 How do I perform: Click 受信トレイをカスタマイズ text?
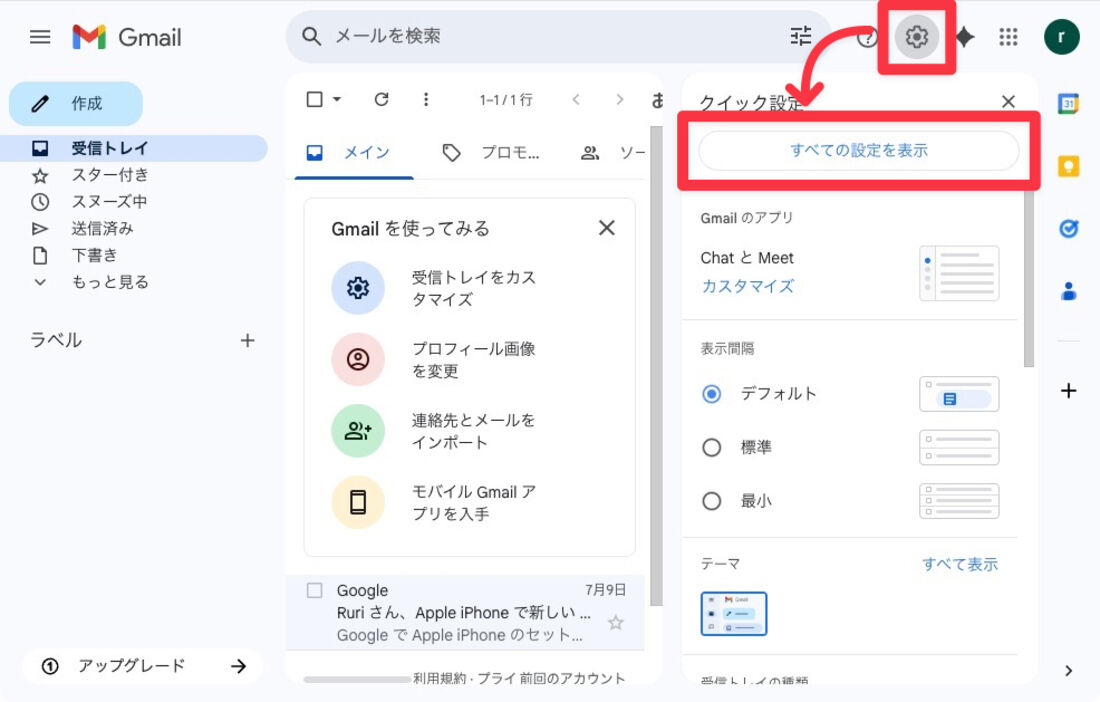(x=474, y=288)
